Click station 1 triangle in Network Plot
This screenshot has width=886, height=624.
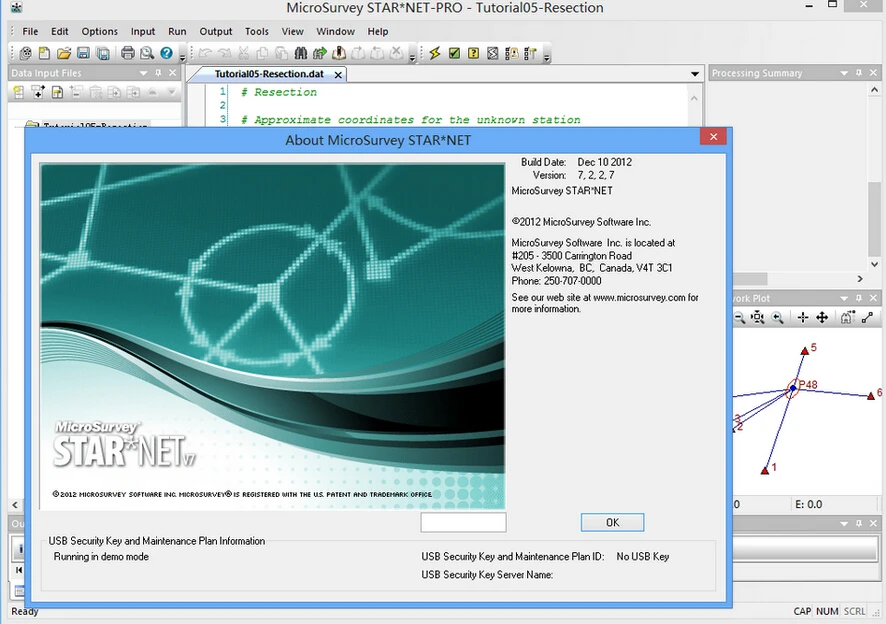[x=765, y=470]
